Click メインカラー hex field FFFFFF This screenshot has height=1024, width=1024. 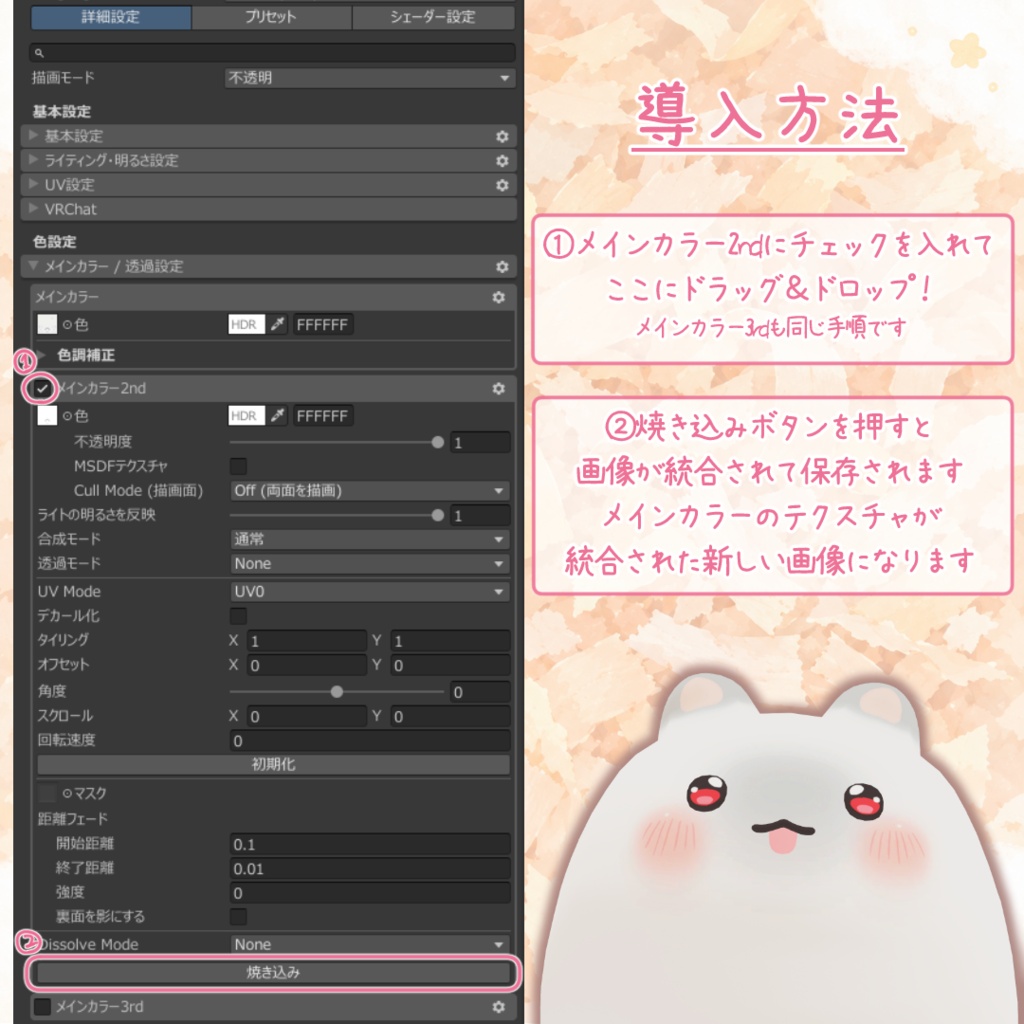323,325
